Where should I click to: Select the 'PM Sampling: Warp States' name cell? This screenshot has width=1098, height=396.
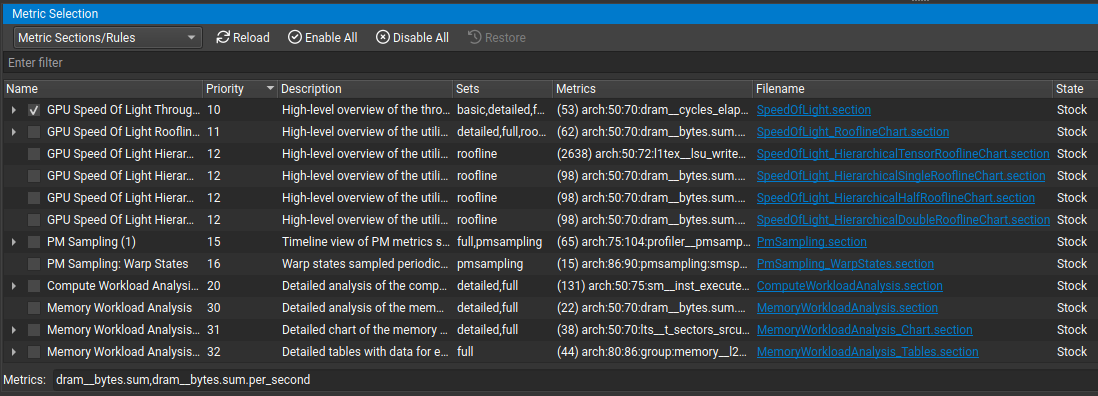click(x=118, y=264)
